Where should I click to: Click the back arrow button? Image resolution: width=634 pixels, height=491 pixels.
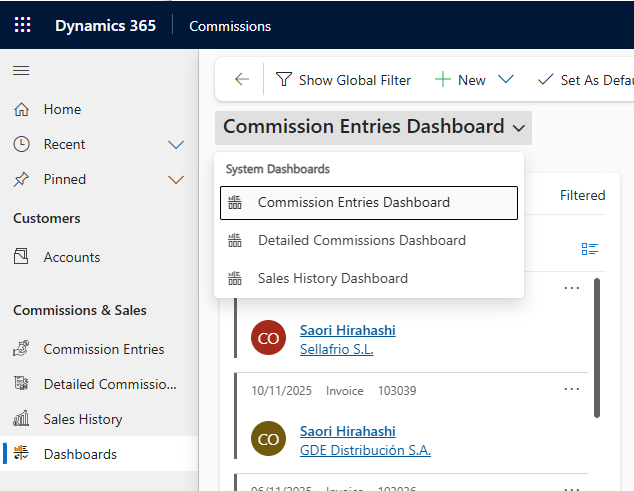(x=242, y=79)
